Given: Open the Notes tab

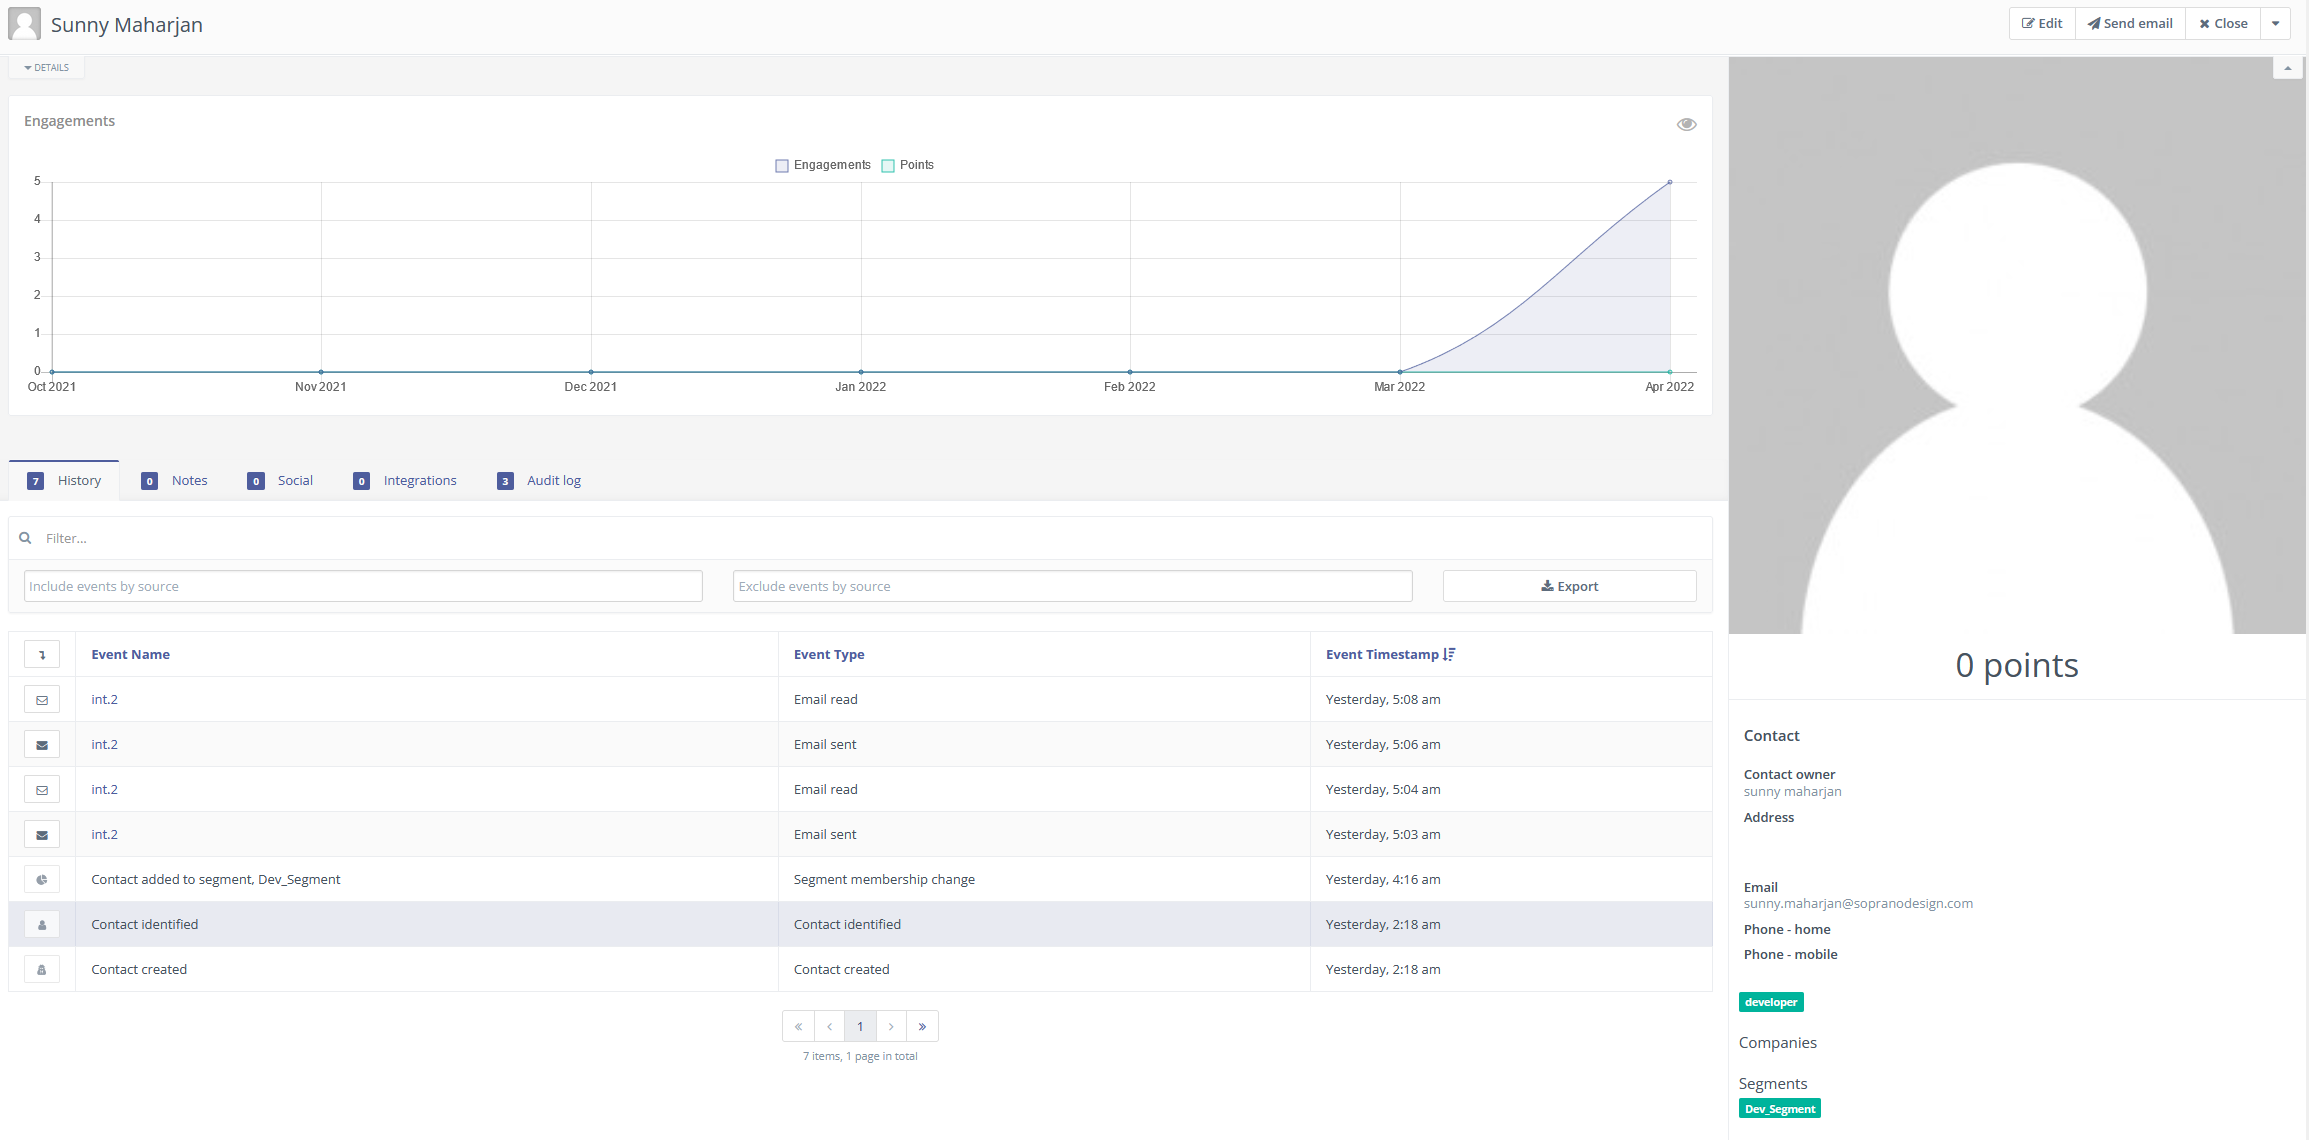Looking at the screenshot, I should click(x=188, y=481).
